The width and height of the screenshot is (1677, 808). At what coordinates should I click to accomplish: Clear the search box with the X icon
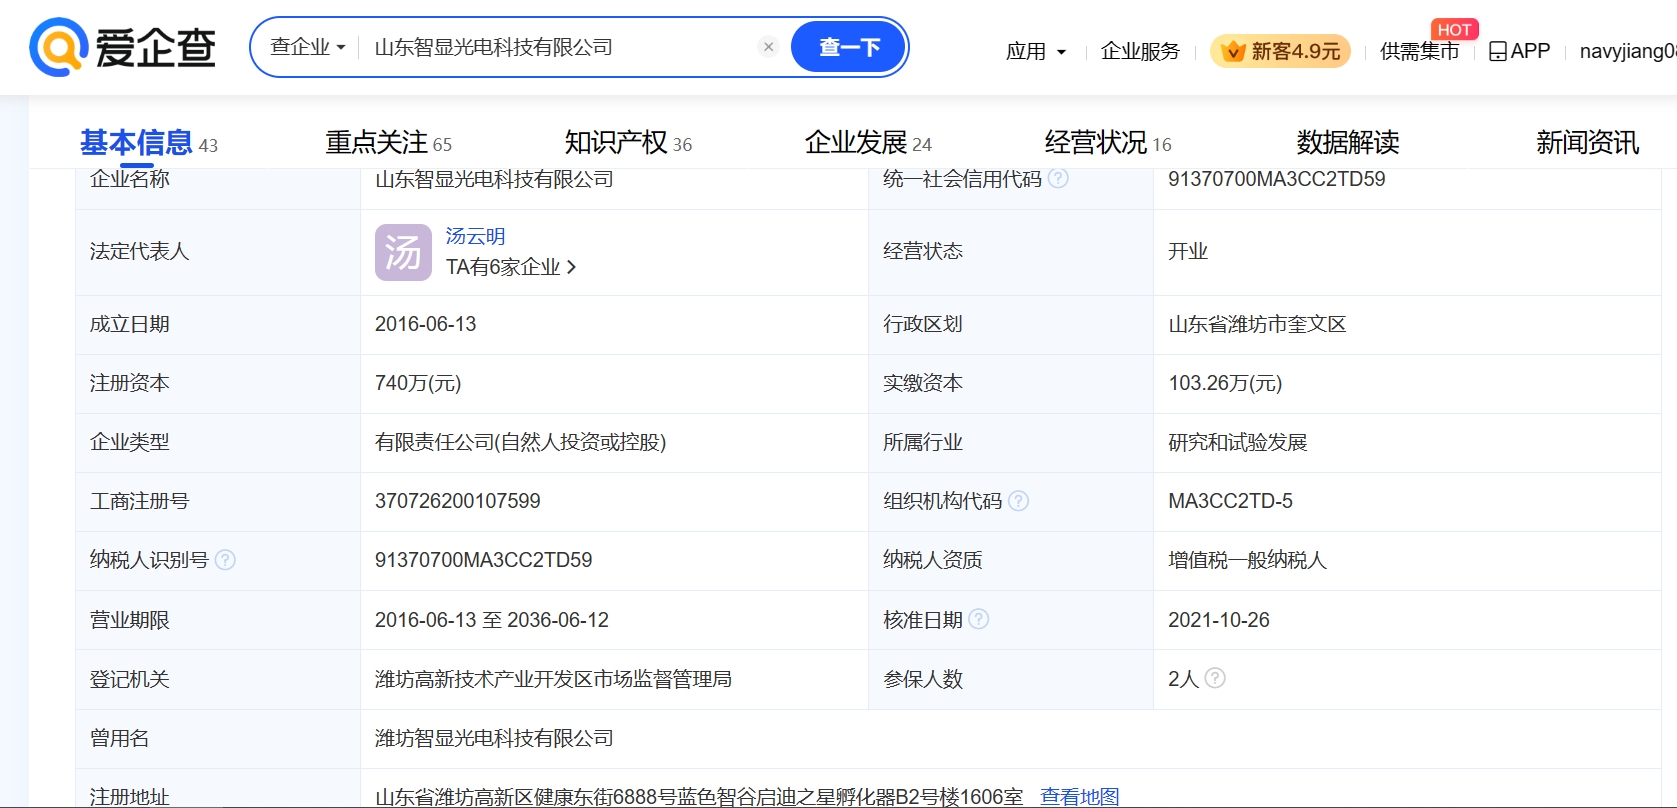pos(768,47)
